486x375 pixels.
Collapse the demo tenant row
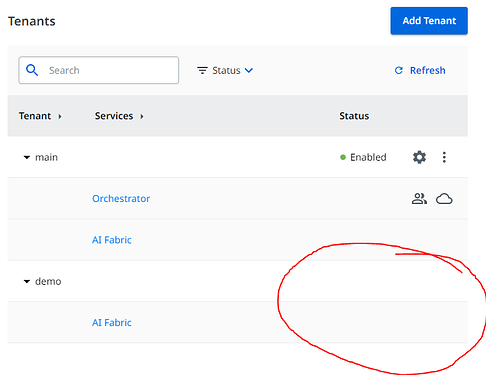click(27, 282)
